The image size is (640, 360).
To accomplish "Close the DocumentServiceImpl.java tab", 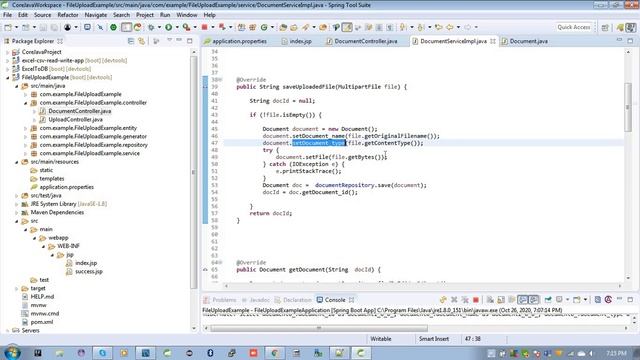I will 493,41.
